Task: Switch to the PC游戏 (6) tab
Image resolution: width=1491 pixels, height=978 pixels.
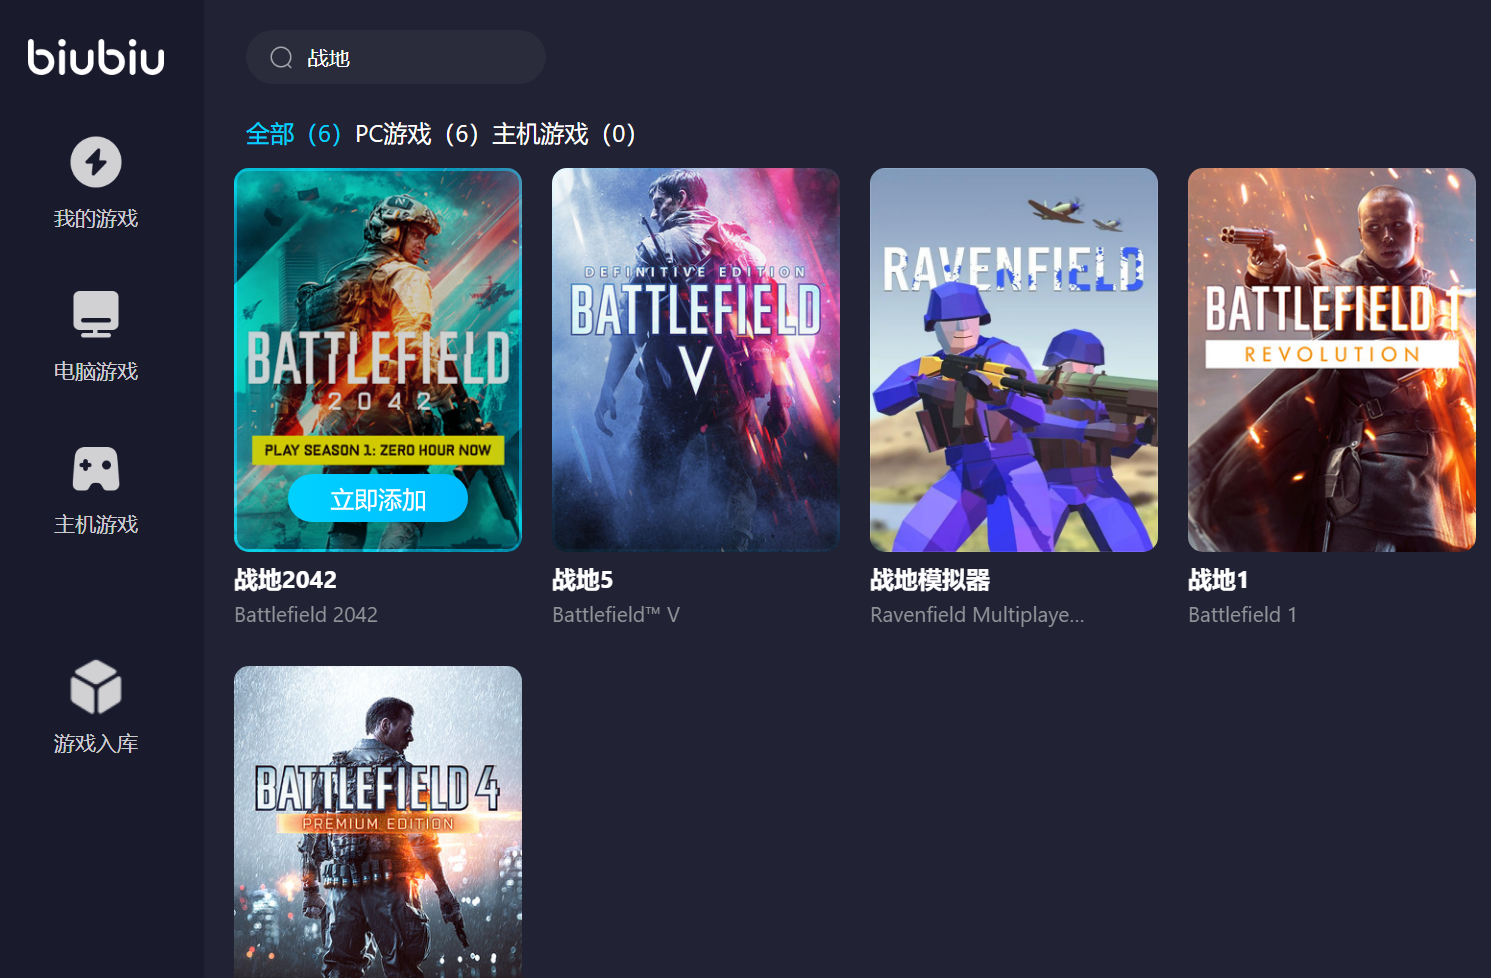Action: [x=416, y=134]
